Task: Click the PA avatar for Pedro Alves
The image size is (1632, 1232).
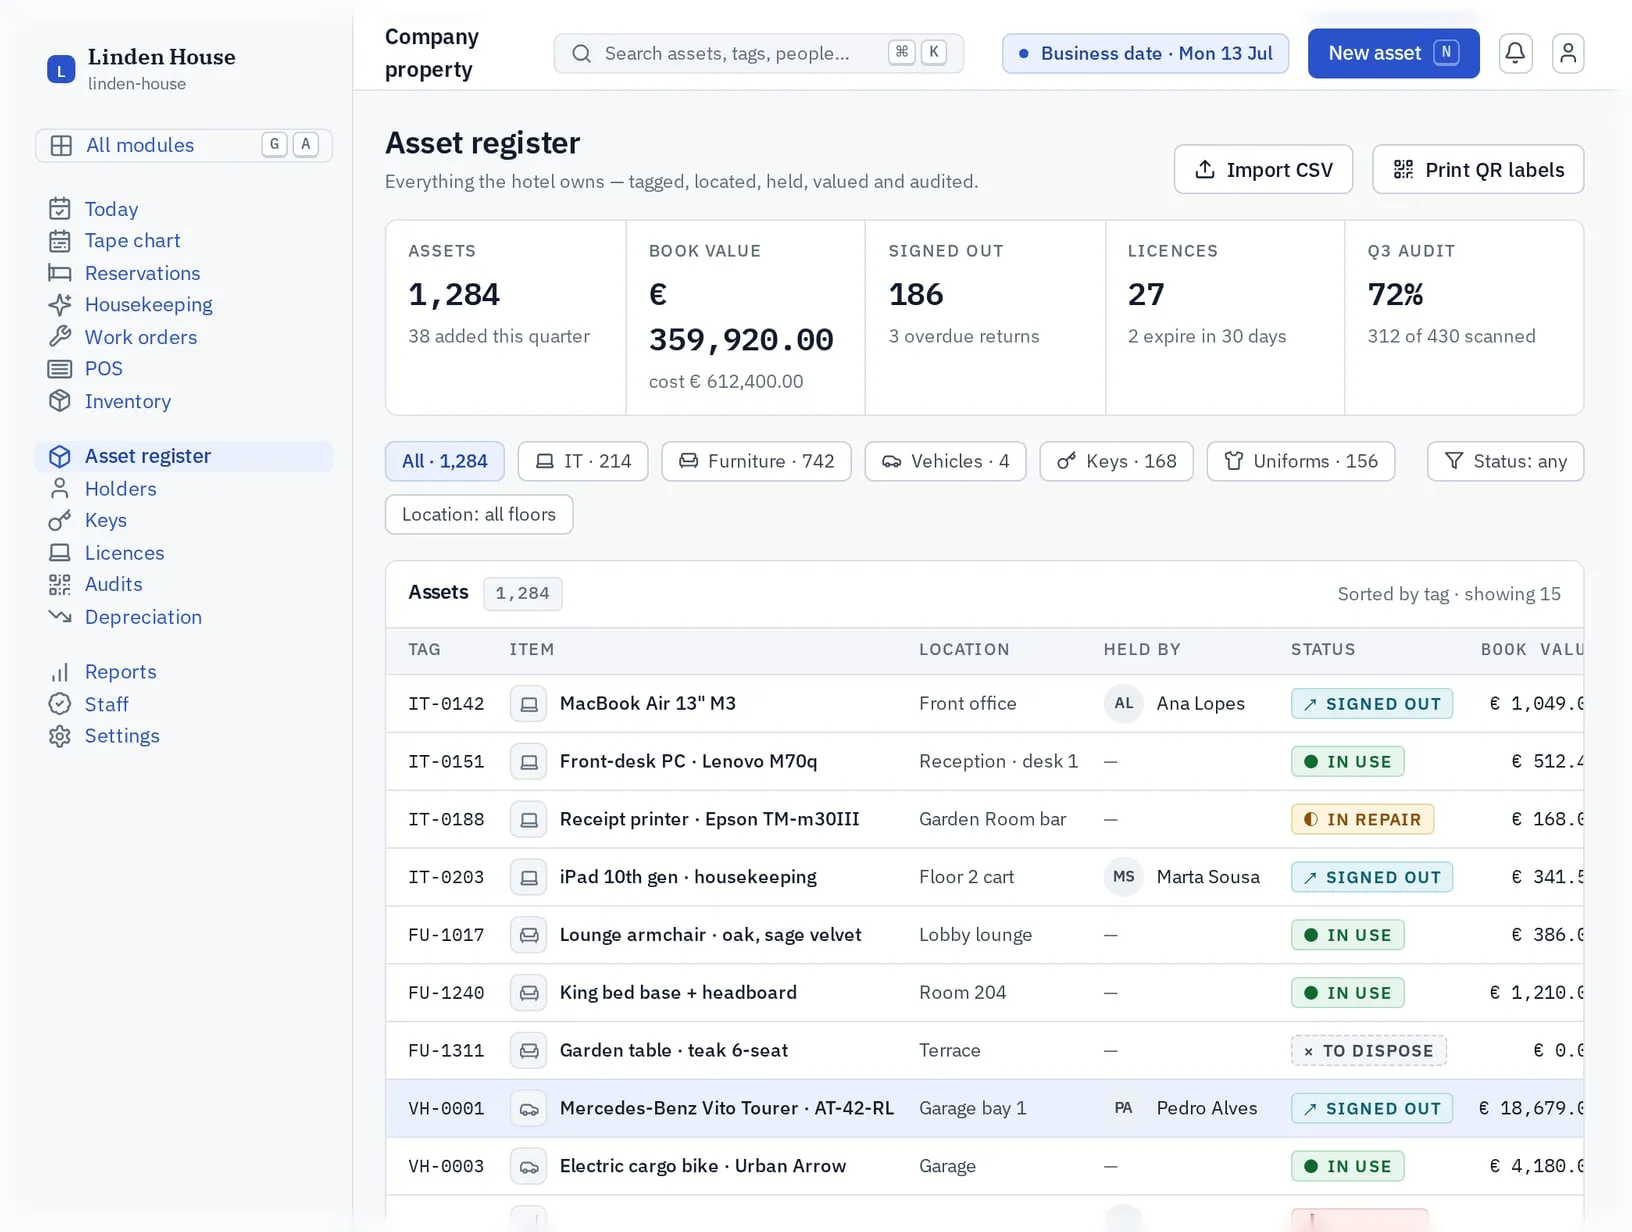Action: click(1124, 1108)
